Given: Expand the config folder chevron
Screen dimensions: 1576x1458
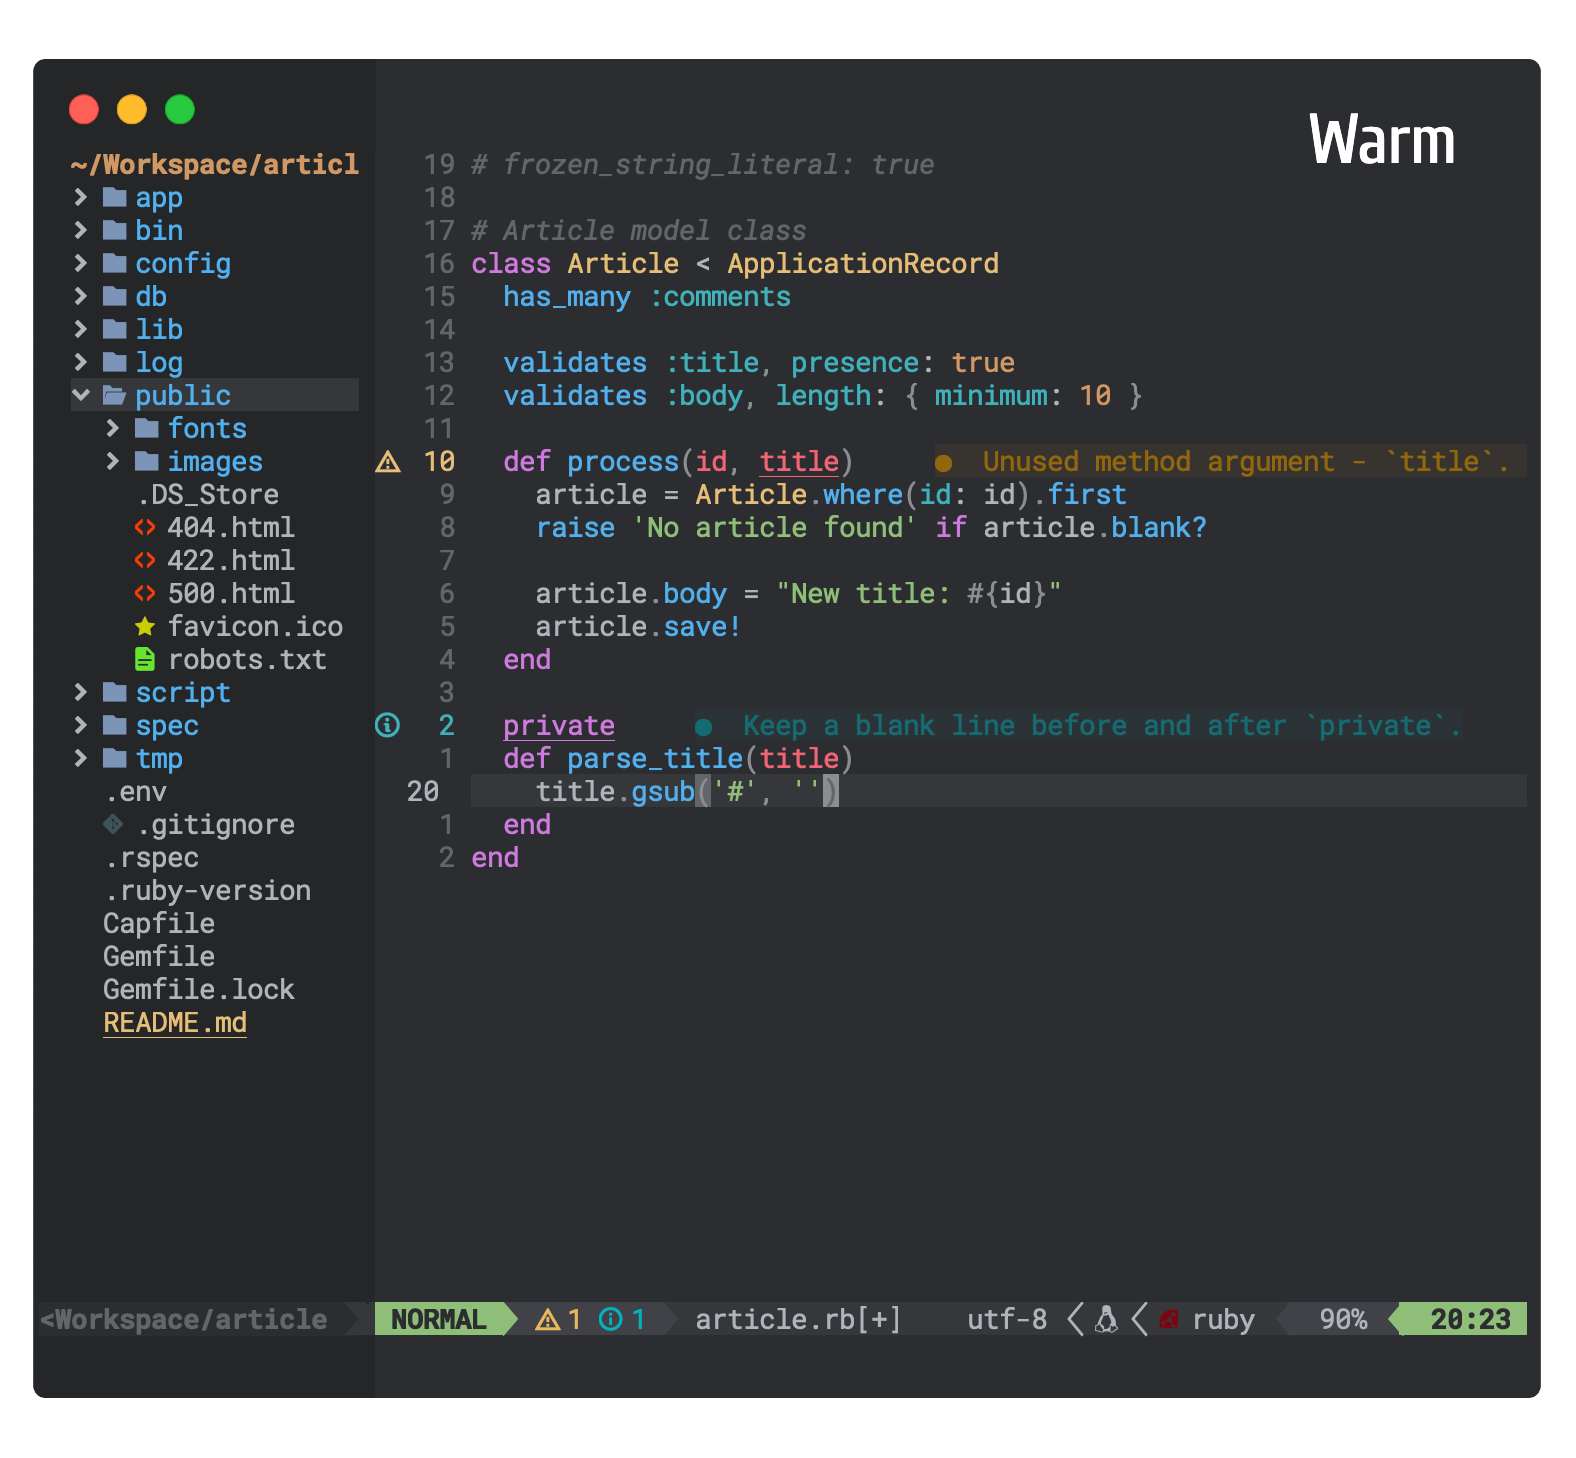Looking at the screenshot, I should (81, 263).
